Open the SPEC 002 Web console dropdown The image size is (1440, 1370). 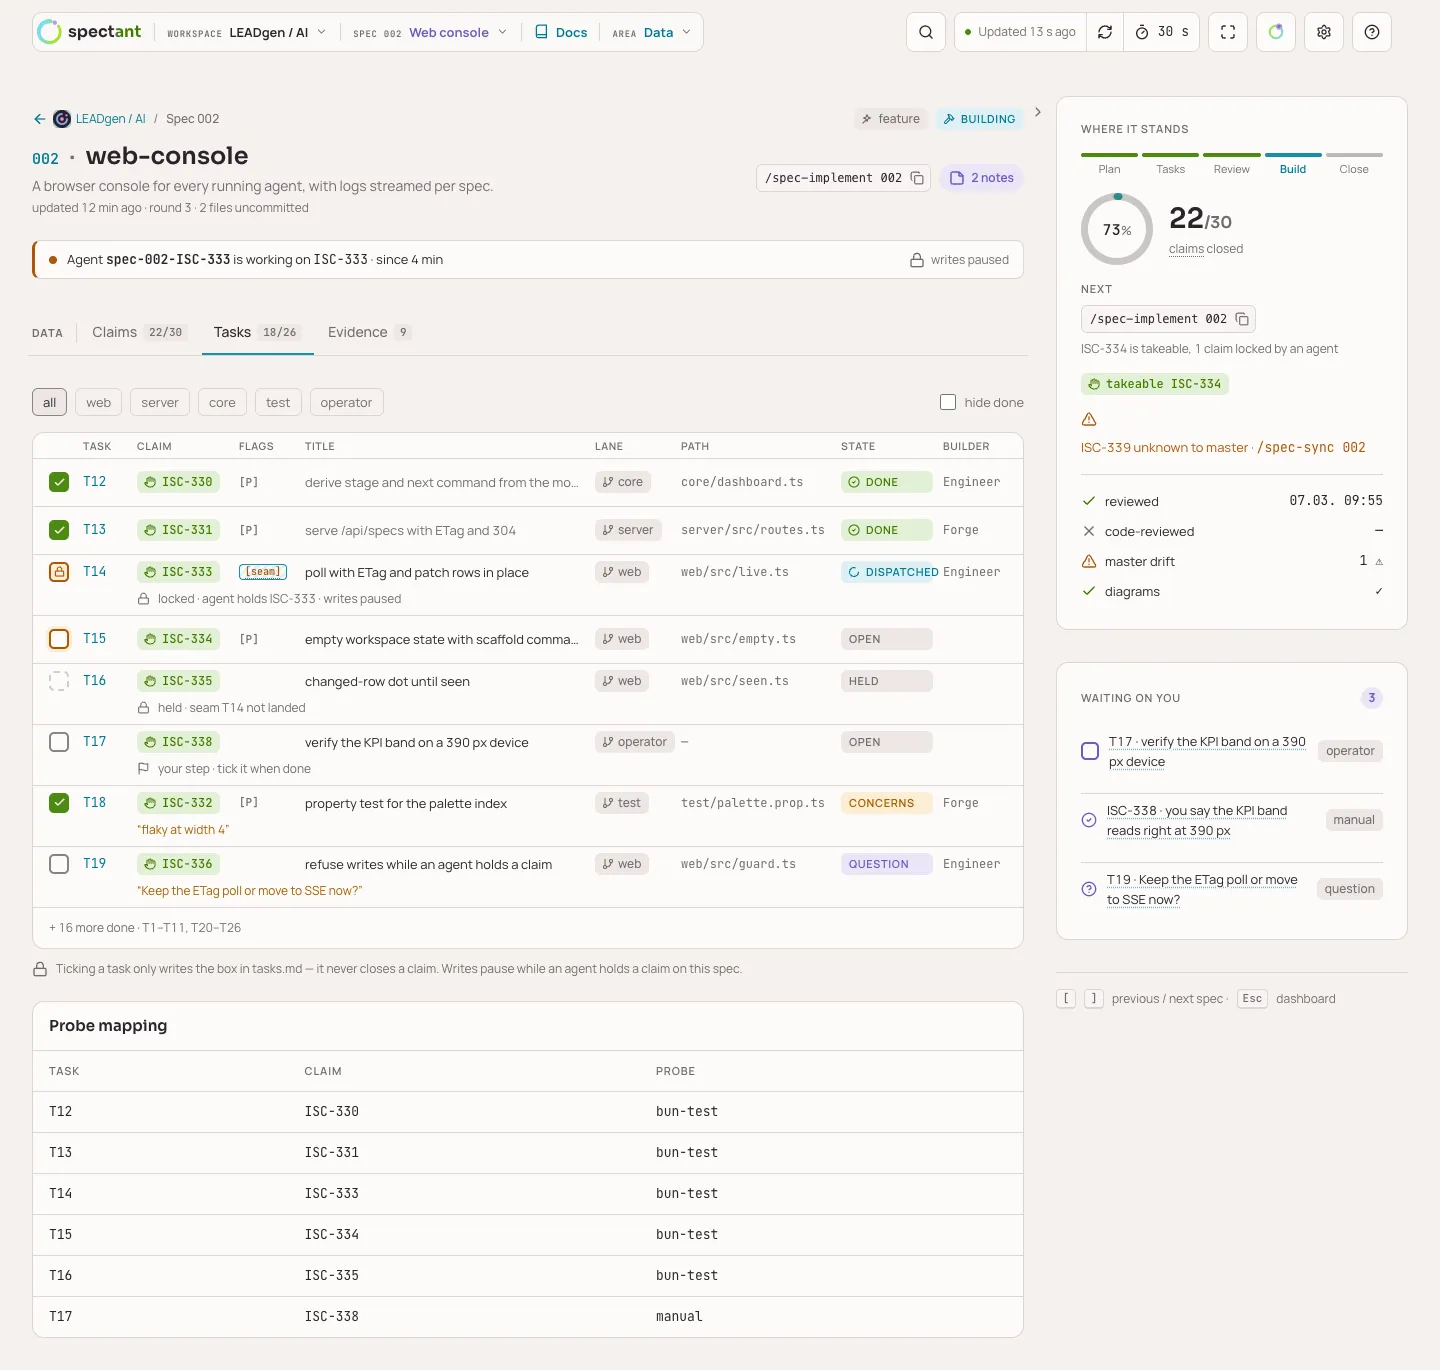(430, 32)
